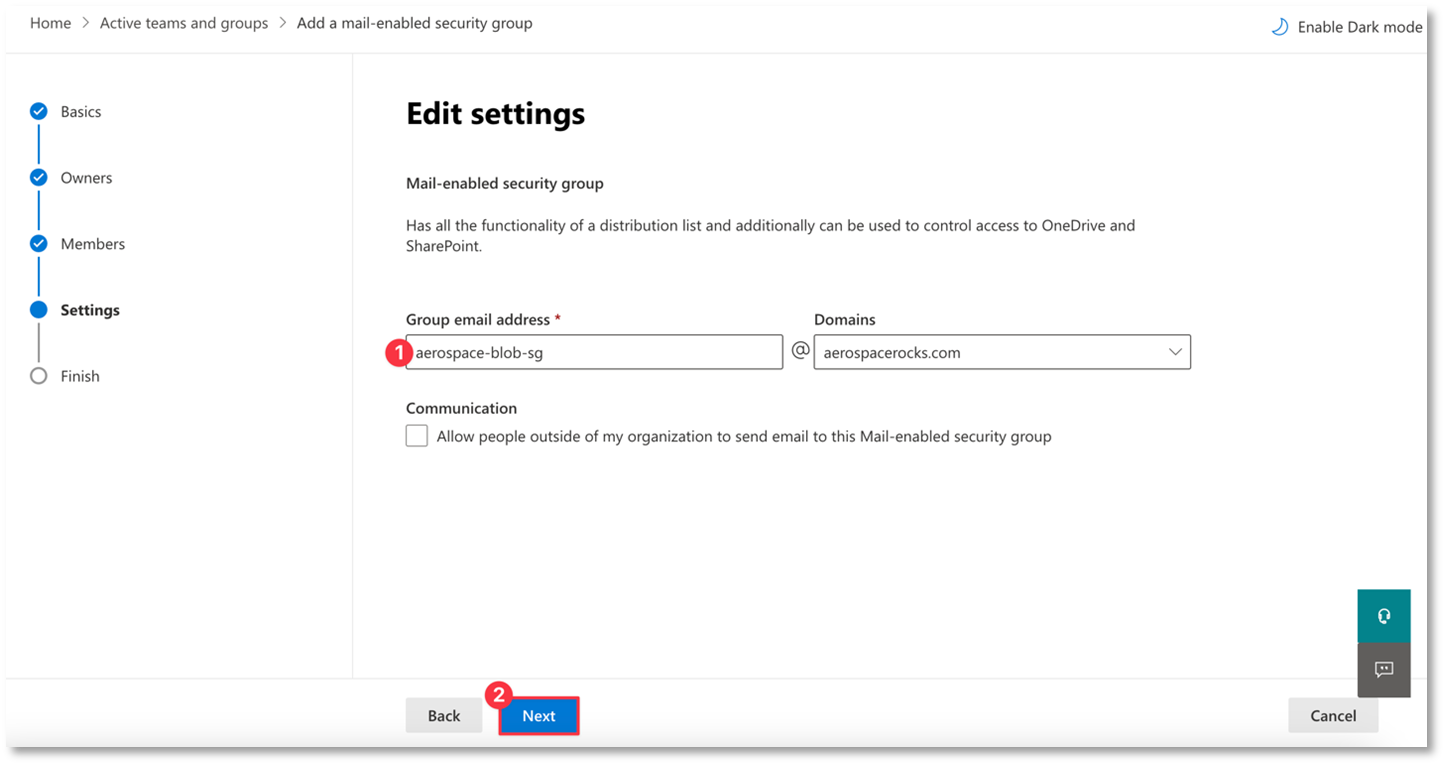Open the Home breadcrumb link

(50, 23)
